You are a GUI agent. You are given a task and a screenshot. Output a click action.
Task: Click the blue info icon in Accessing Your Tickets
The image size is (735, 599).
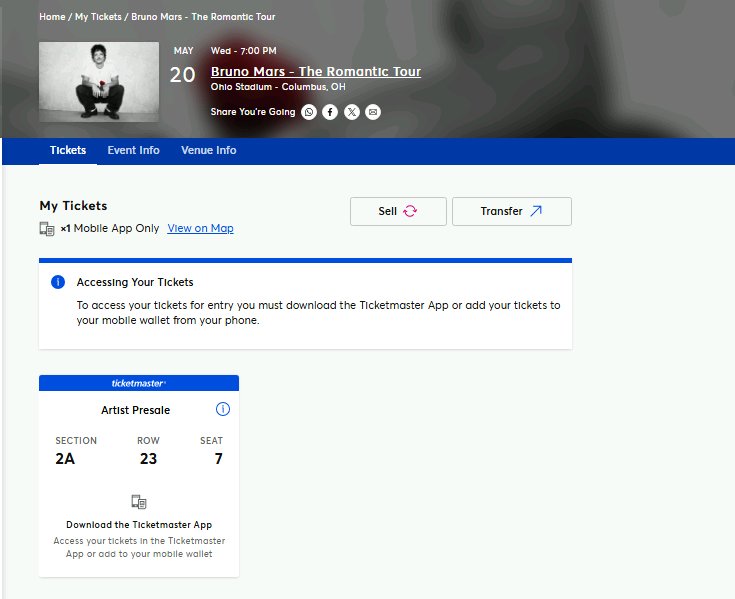tap(58, 282)
